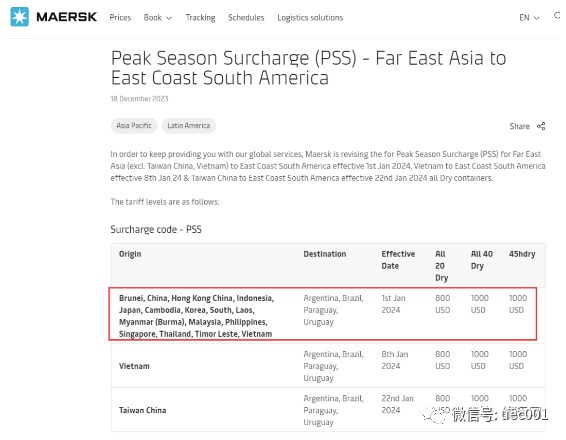Click the 'Effective Date' column header

pyautogui.click(x=398, y=260)
